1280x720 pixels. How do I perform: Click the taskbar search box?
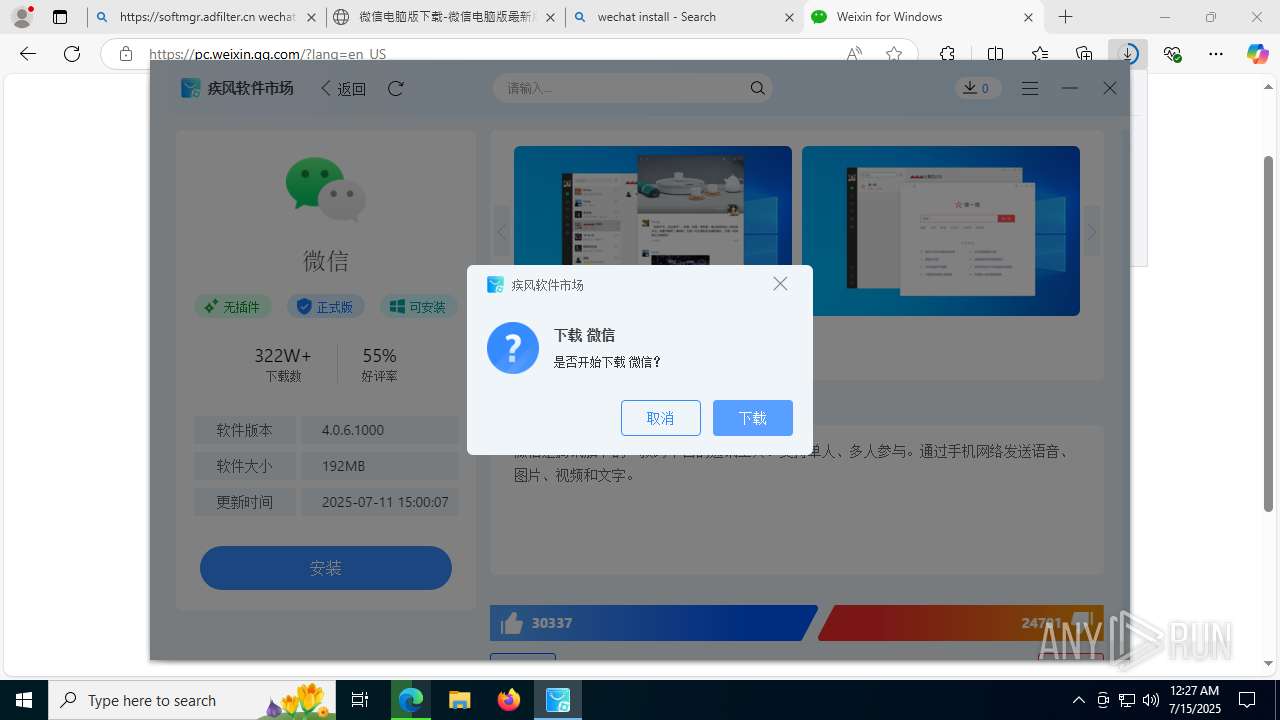point(192,700)
